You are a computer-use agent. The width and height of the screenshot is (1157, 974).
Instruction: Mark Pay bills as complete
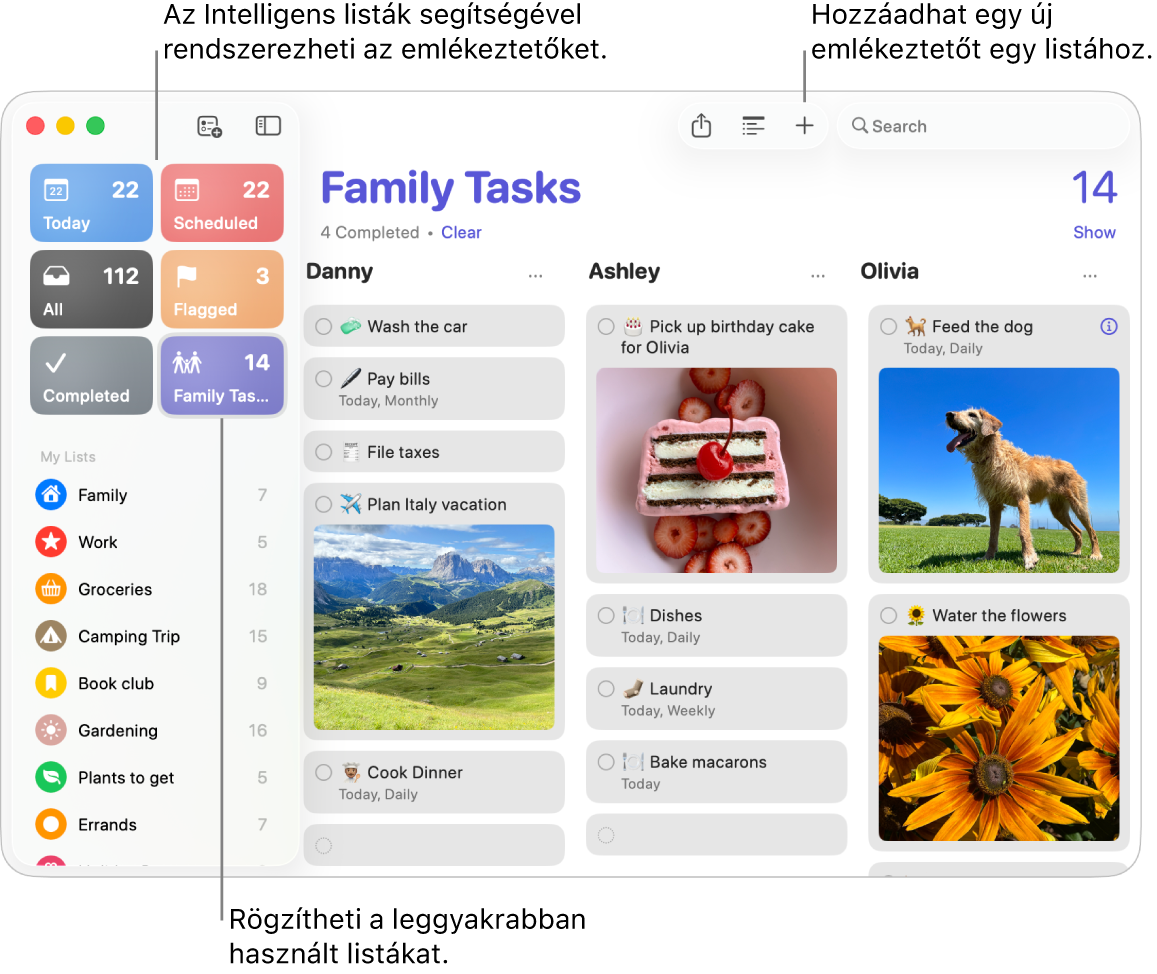(x=323, y=379)
